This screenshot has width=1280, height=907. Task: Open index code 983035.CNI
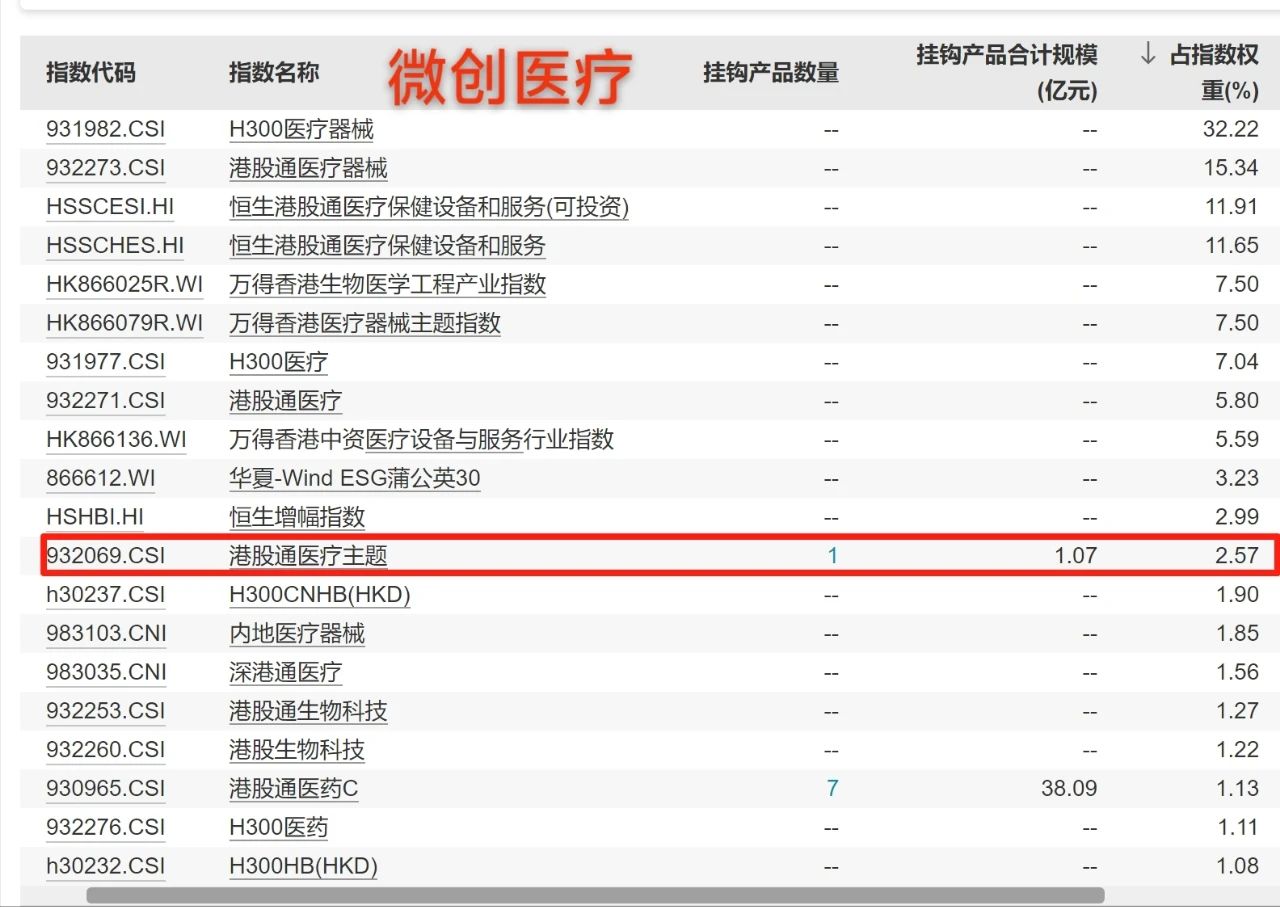pyautogui.click(x=106, y=672)
